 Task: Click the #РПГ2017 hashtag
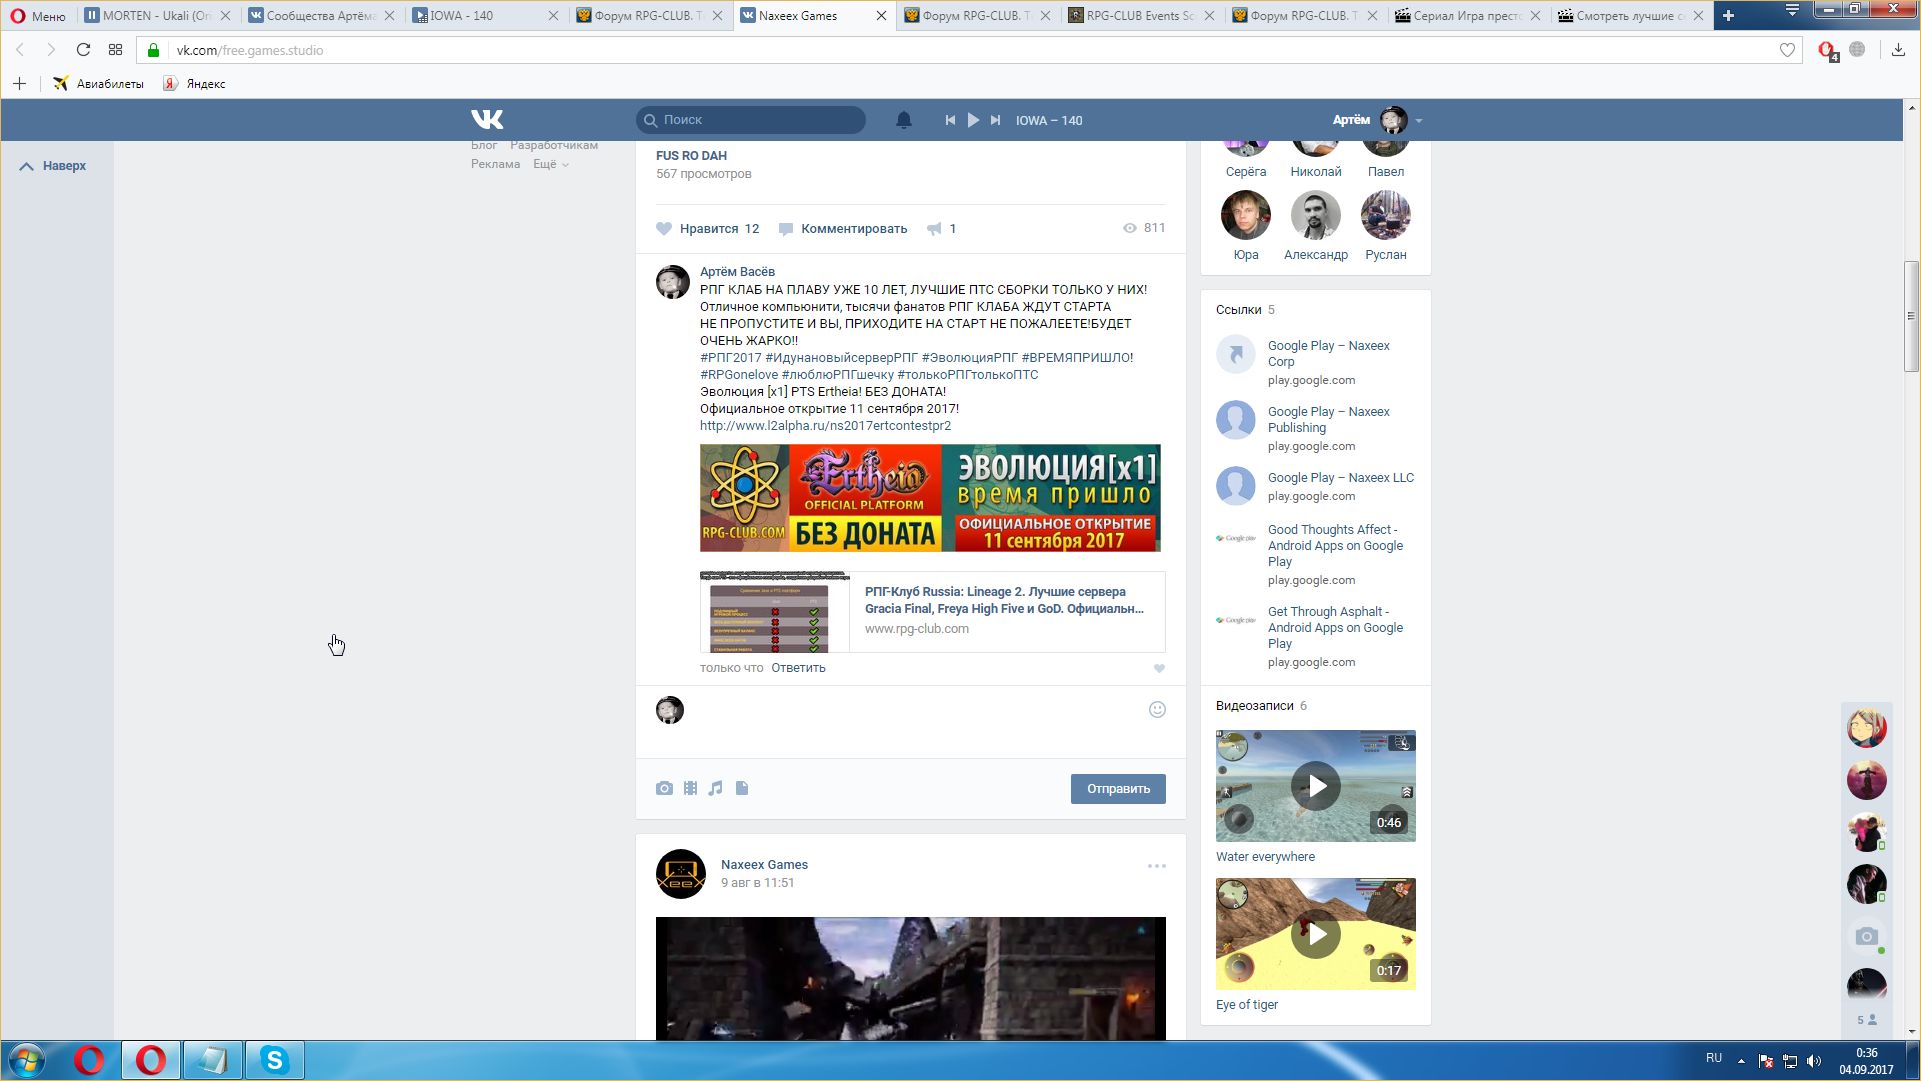730,358
